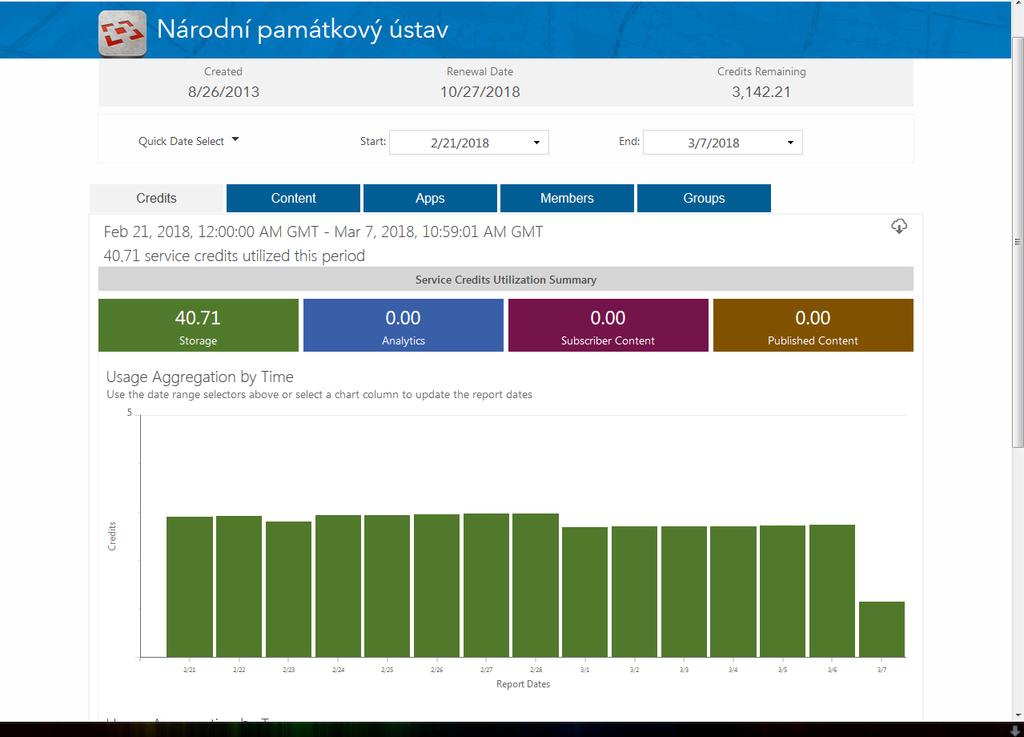1024x737 pixels.
Task: Select the 2/25 chart column
Action: click(x=387, y=586)
